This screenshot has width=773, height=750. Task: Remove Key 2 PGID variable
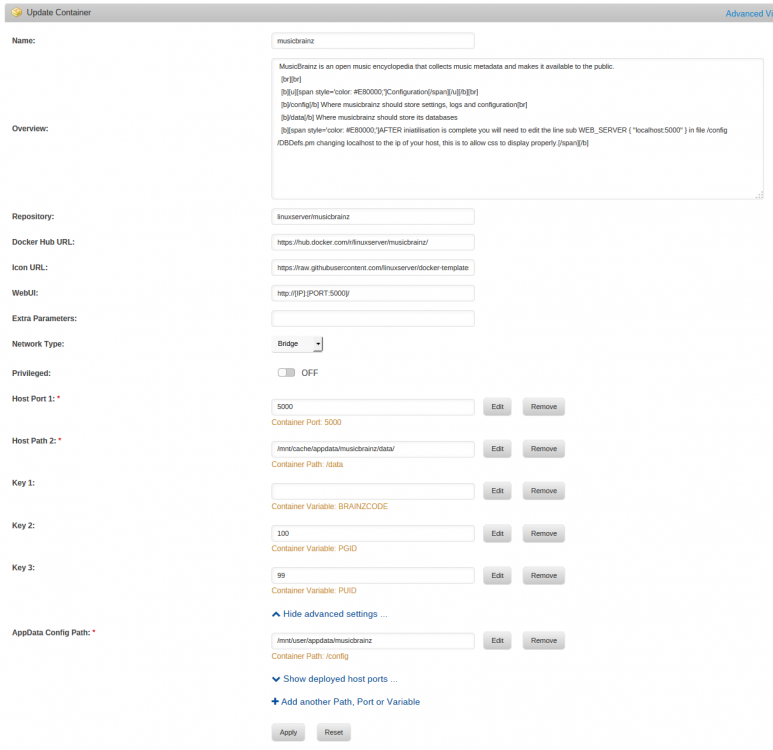tap(544, 534)
